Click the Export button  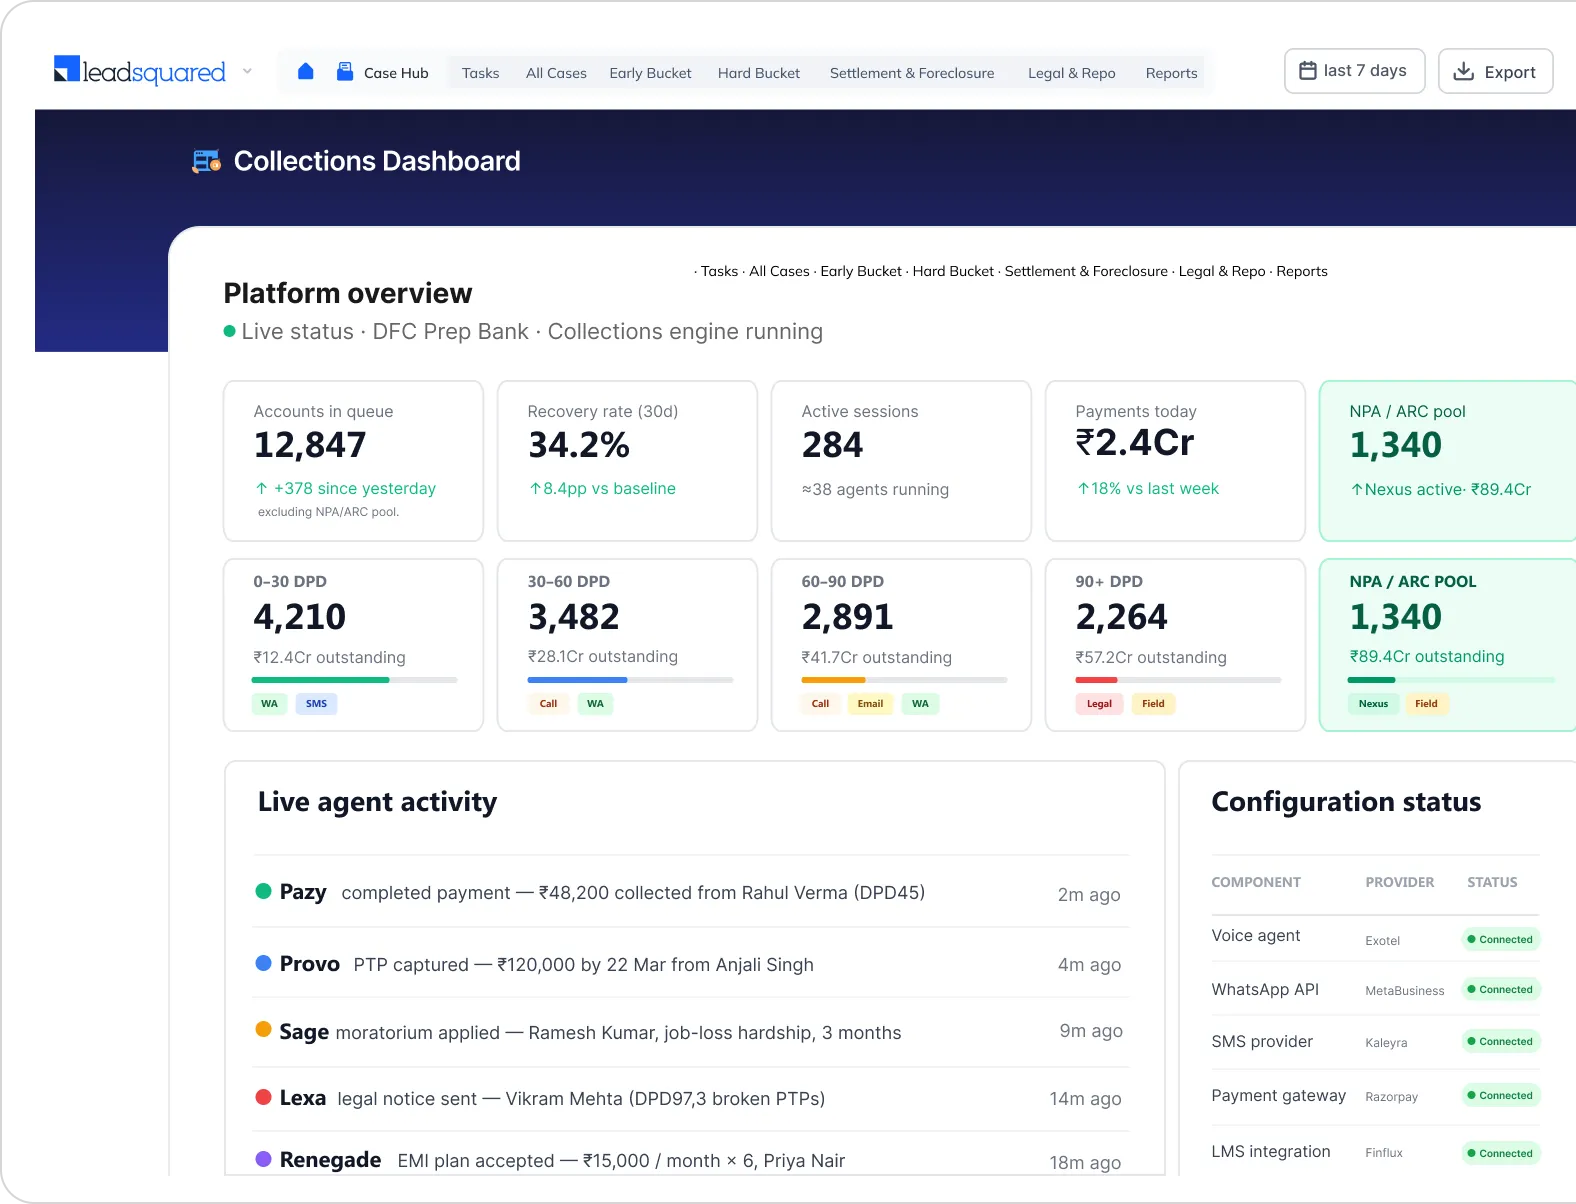(1495, 71)
